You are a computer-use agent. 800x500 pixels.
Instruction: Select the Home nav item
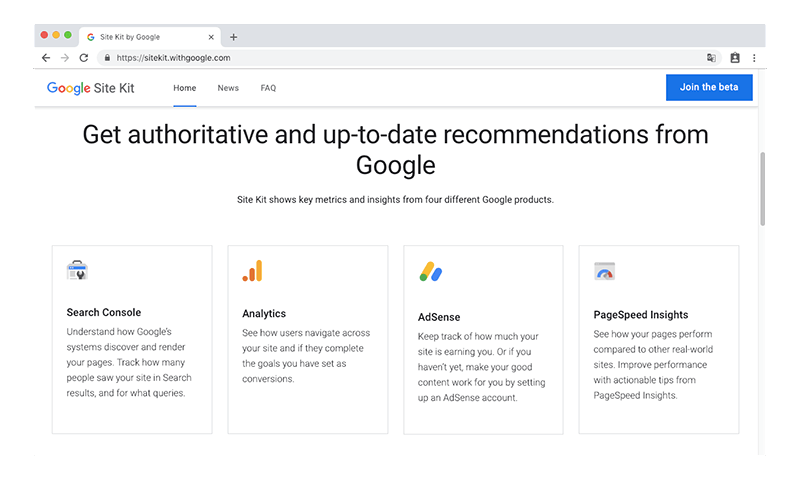click(185, 88)
